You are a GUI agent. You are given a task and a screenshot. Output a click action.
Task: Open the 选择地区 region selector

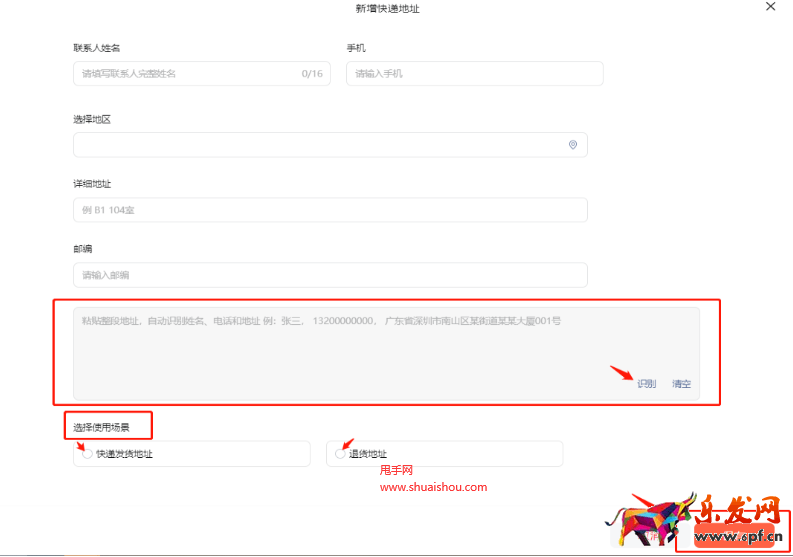pyautogui.click(x=320, y=145)
